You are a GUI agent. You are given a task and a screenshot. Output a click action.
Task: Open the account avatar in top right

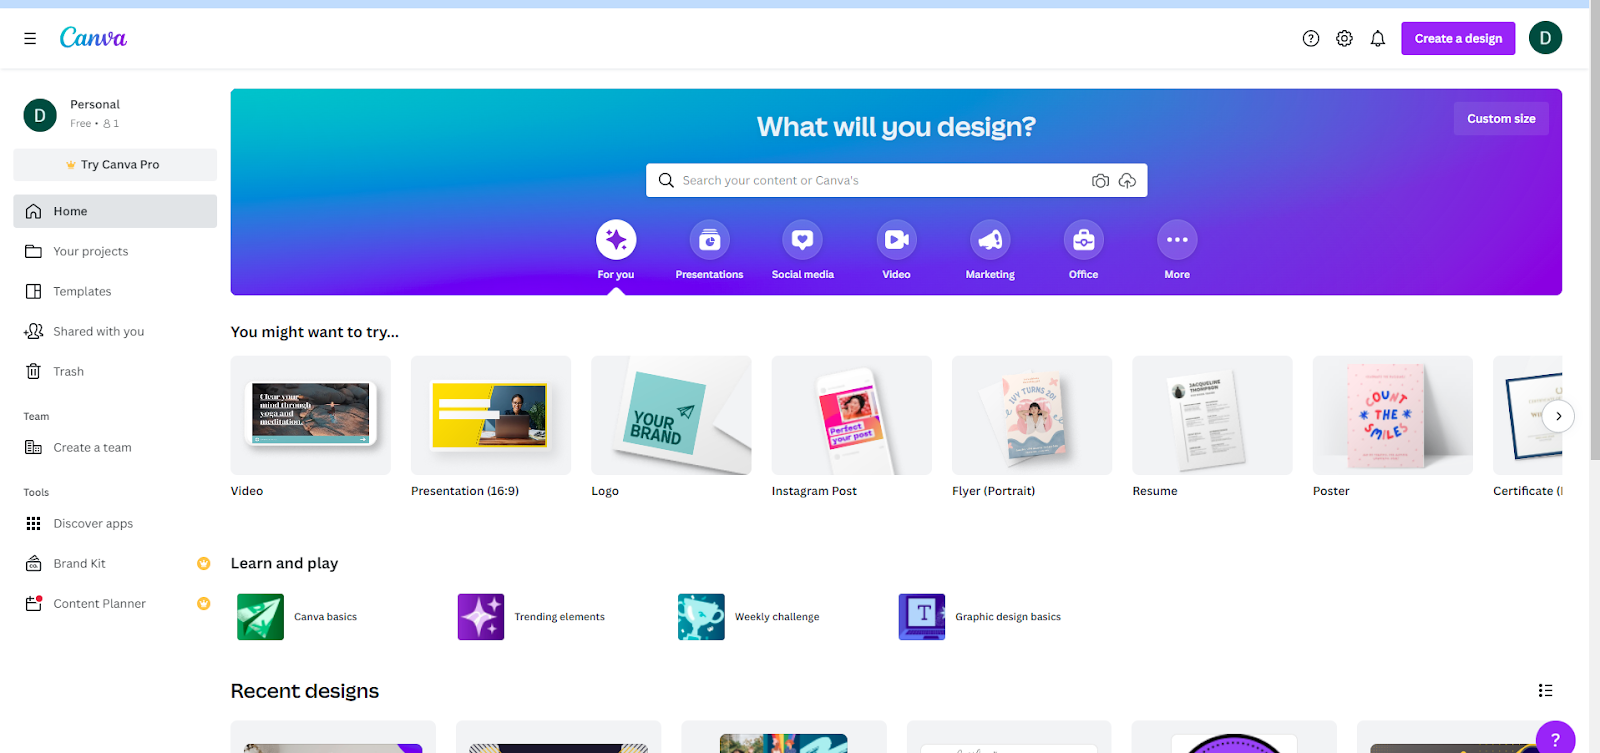pyautogui.click(x=1545, y=38)
